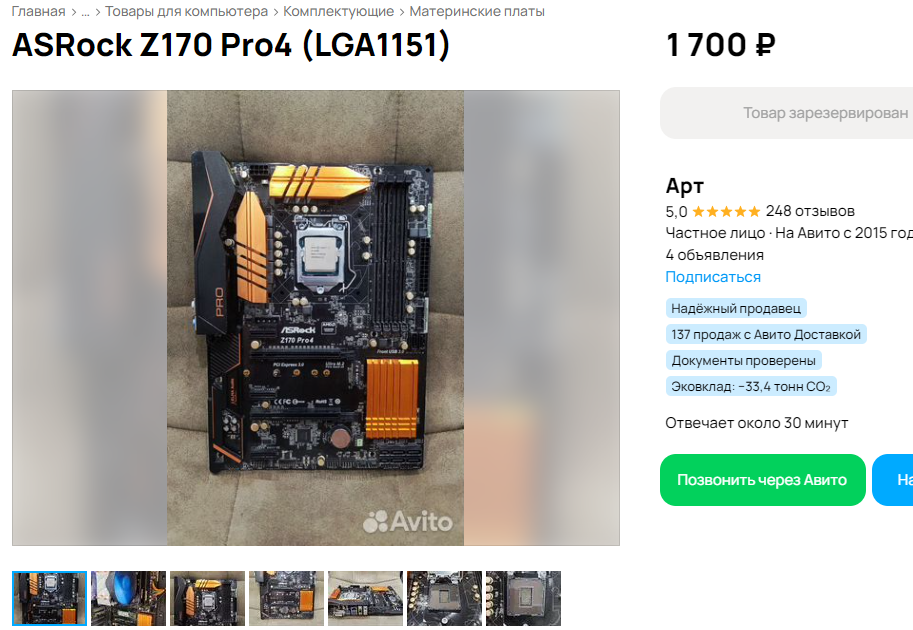
Task: Go to Комплектующие category breadcrumb
Action: (x=338, y=12)
